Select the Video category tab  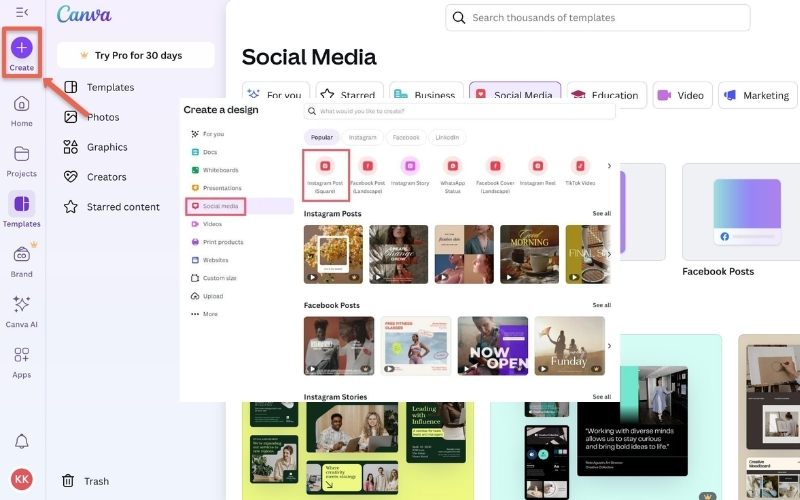pyautogui.click(x=682, y=95)
